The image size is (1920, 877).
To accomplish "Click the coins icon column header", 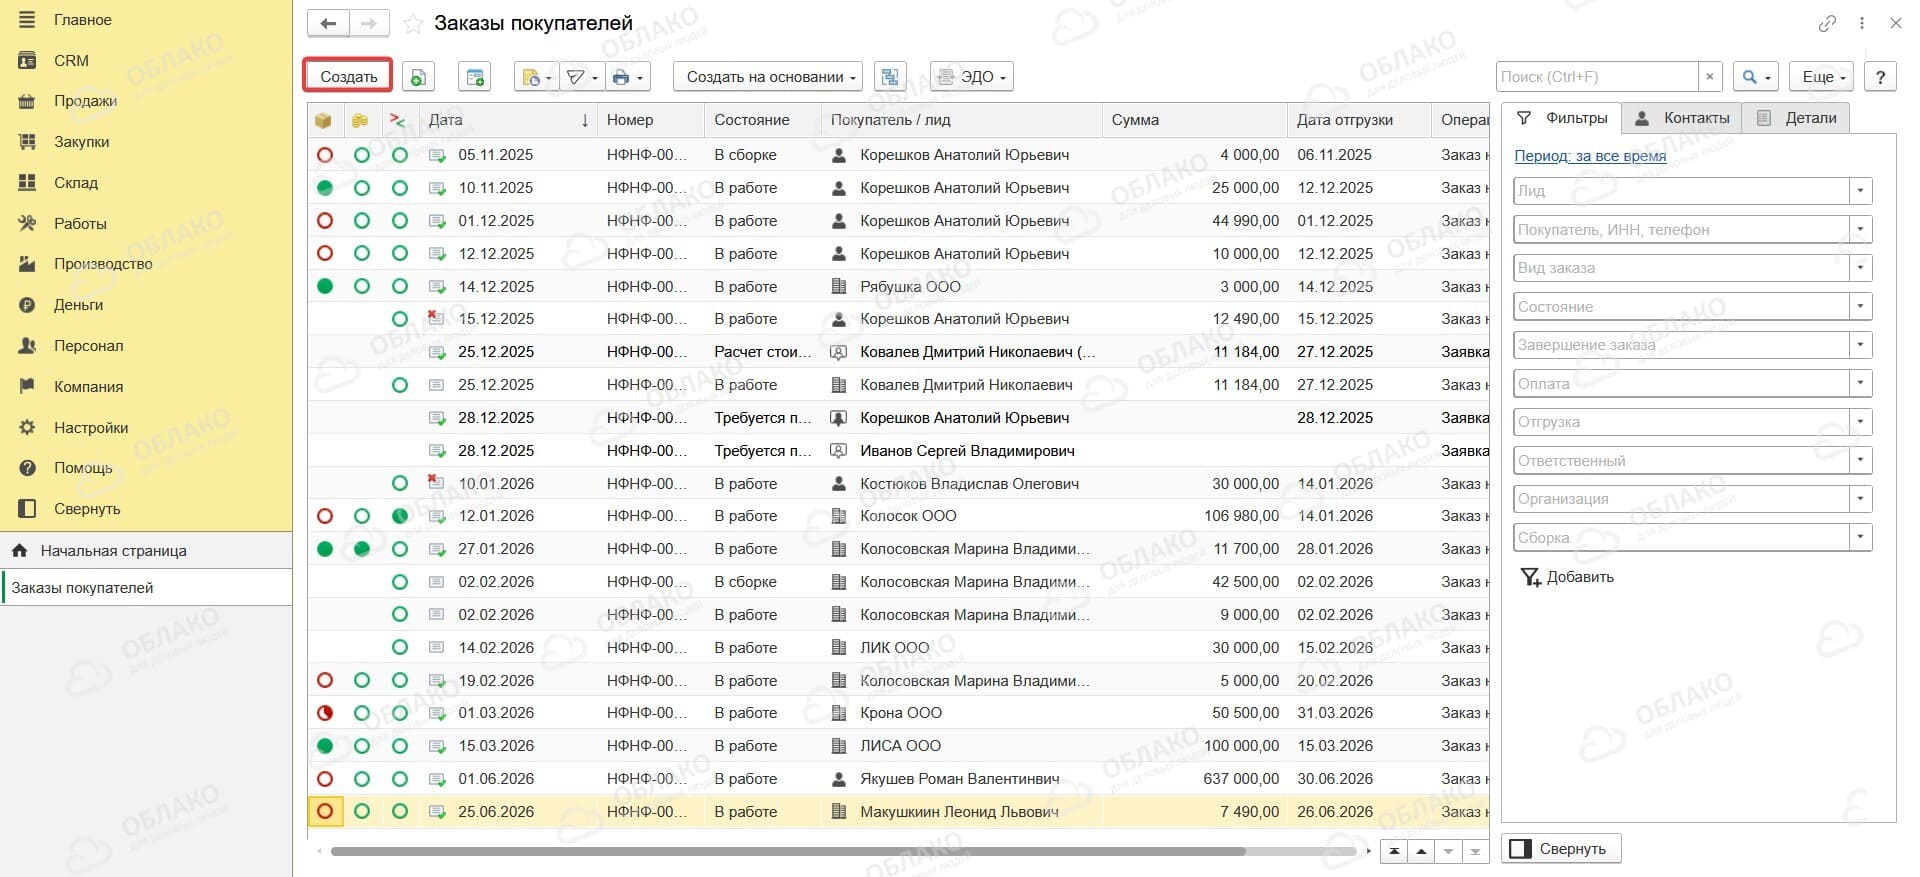I will coord(360,120).
